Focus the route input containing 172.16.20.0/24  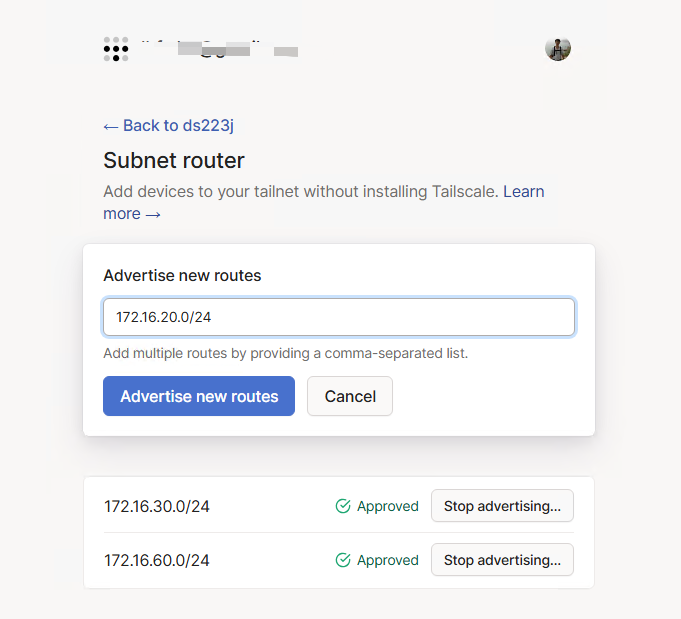[x=339, y=317]
